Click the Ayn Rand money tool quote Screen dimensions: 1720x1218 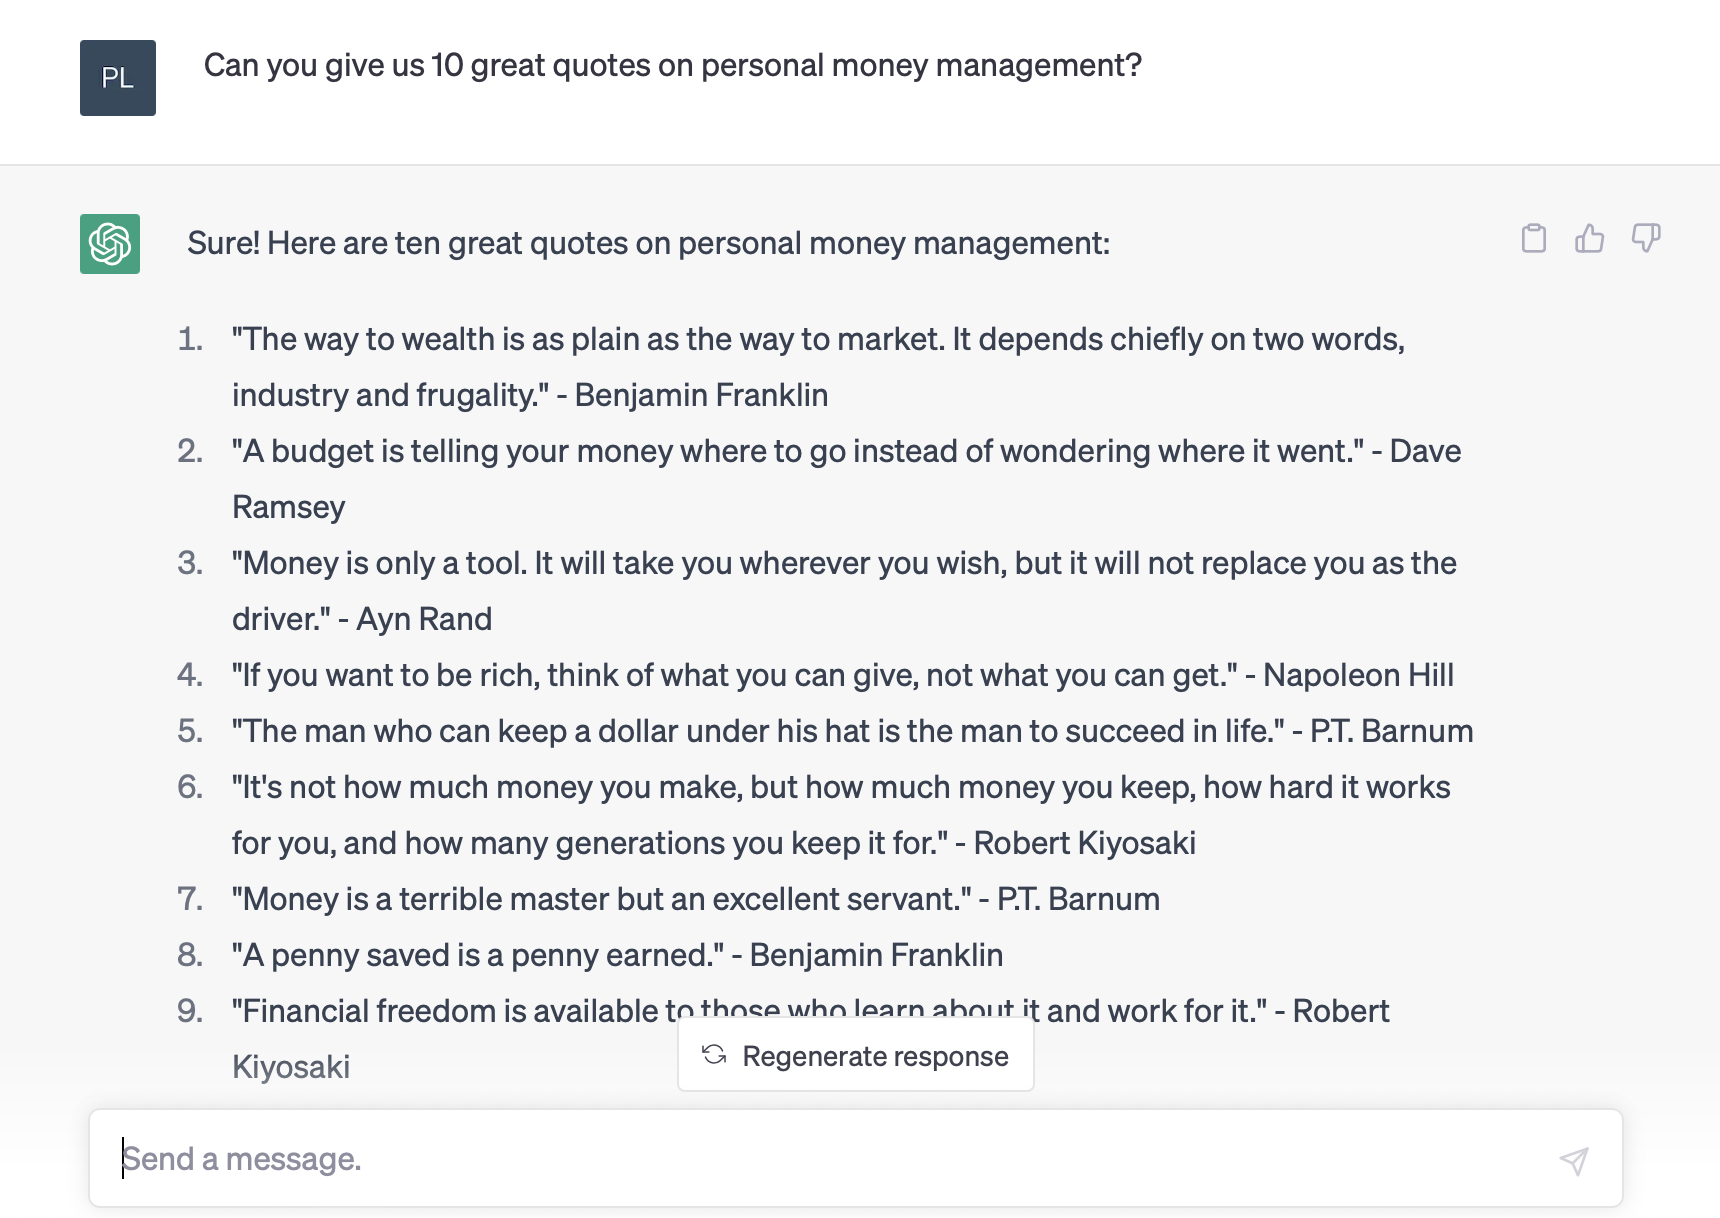pos(844,591)
